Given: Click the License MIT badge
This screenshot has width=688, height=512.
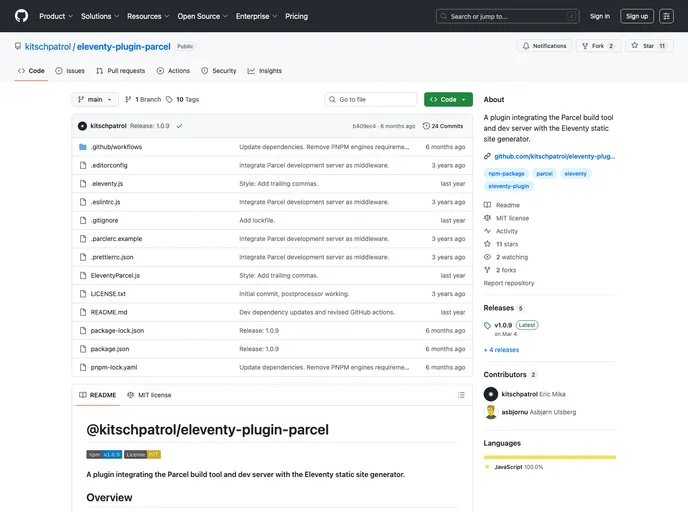Looking at the screenshot, I should click(142, 455).
